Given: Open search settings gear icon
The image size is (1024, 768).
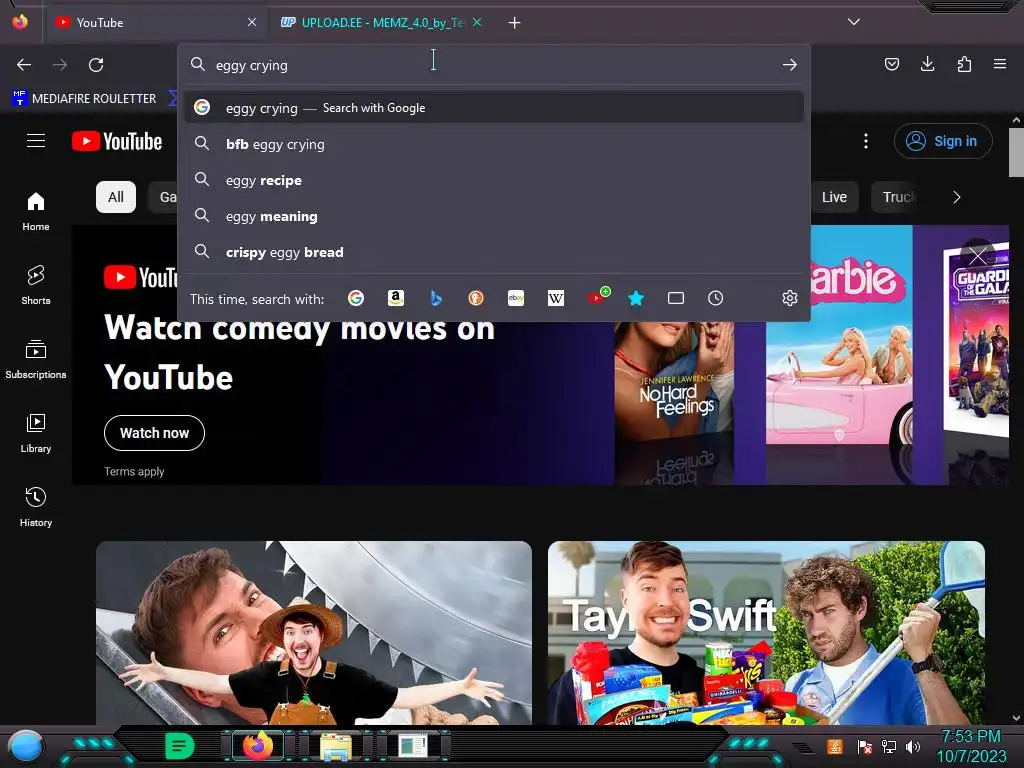Looking at the screenshot, I should tap(790, 298).
